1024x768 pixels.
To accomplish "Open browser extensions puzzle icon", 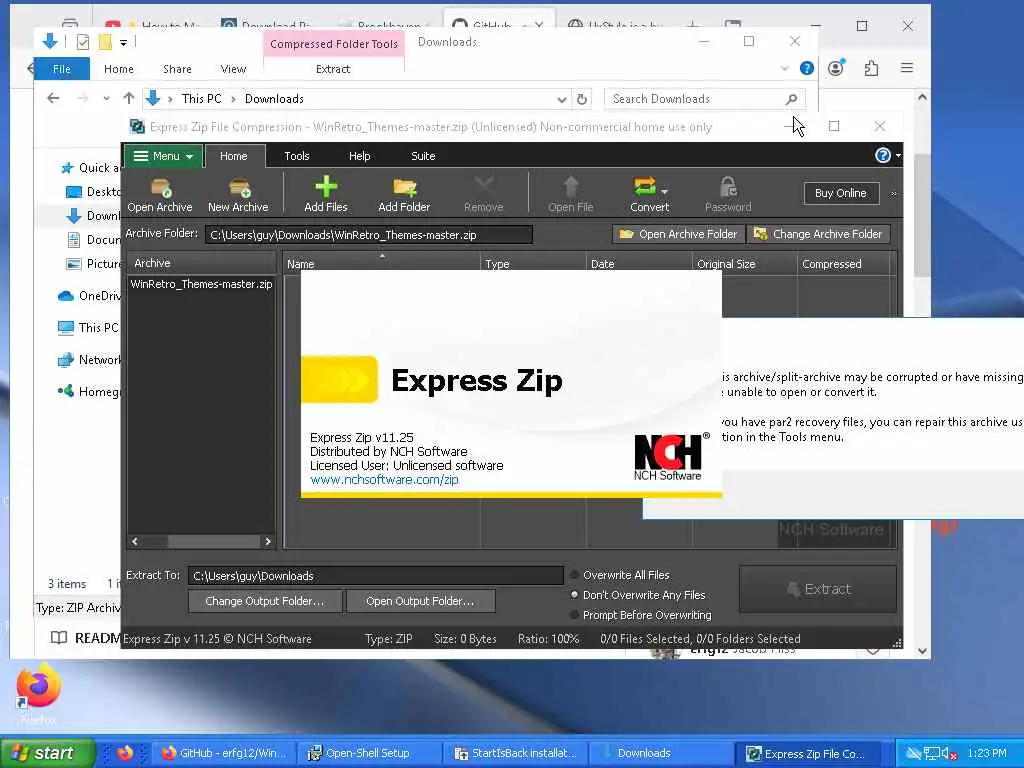I will pyautogui.click(x=871, y=68).
